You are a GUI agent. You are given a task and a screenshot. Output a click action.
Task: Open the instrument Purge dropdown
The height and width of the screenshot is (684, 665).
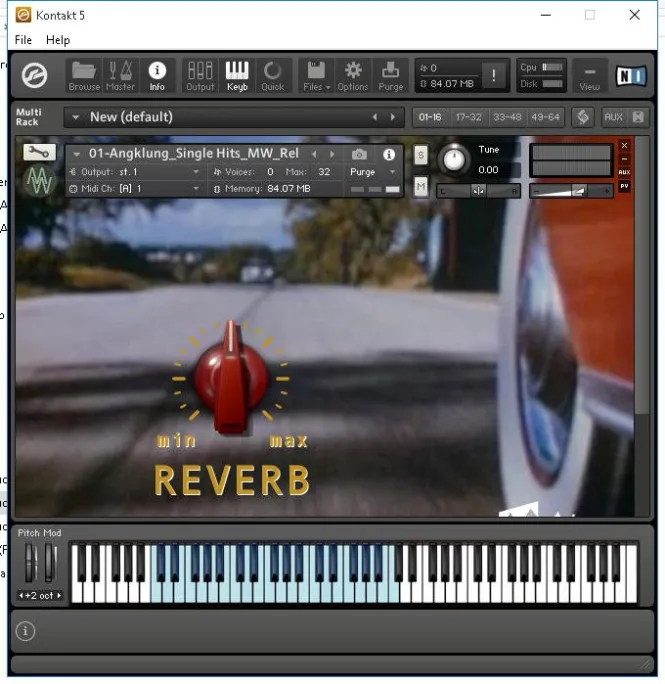click(x=373, y=172)
